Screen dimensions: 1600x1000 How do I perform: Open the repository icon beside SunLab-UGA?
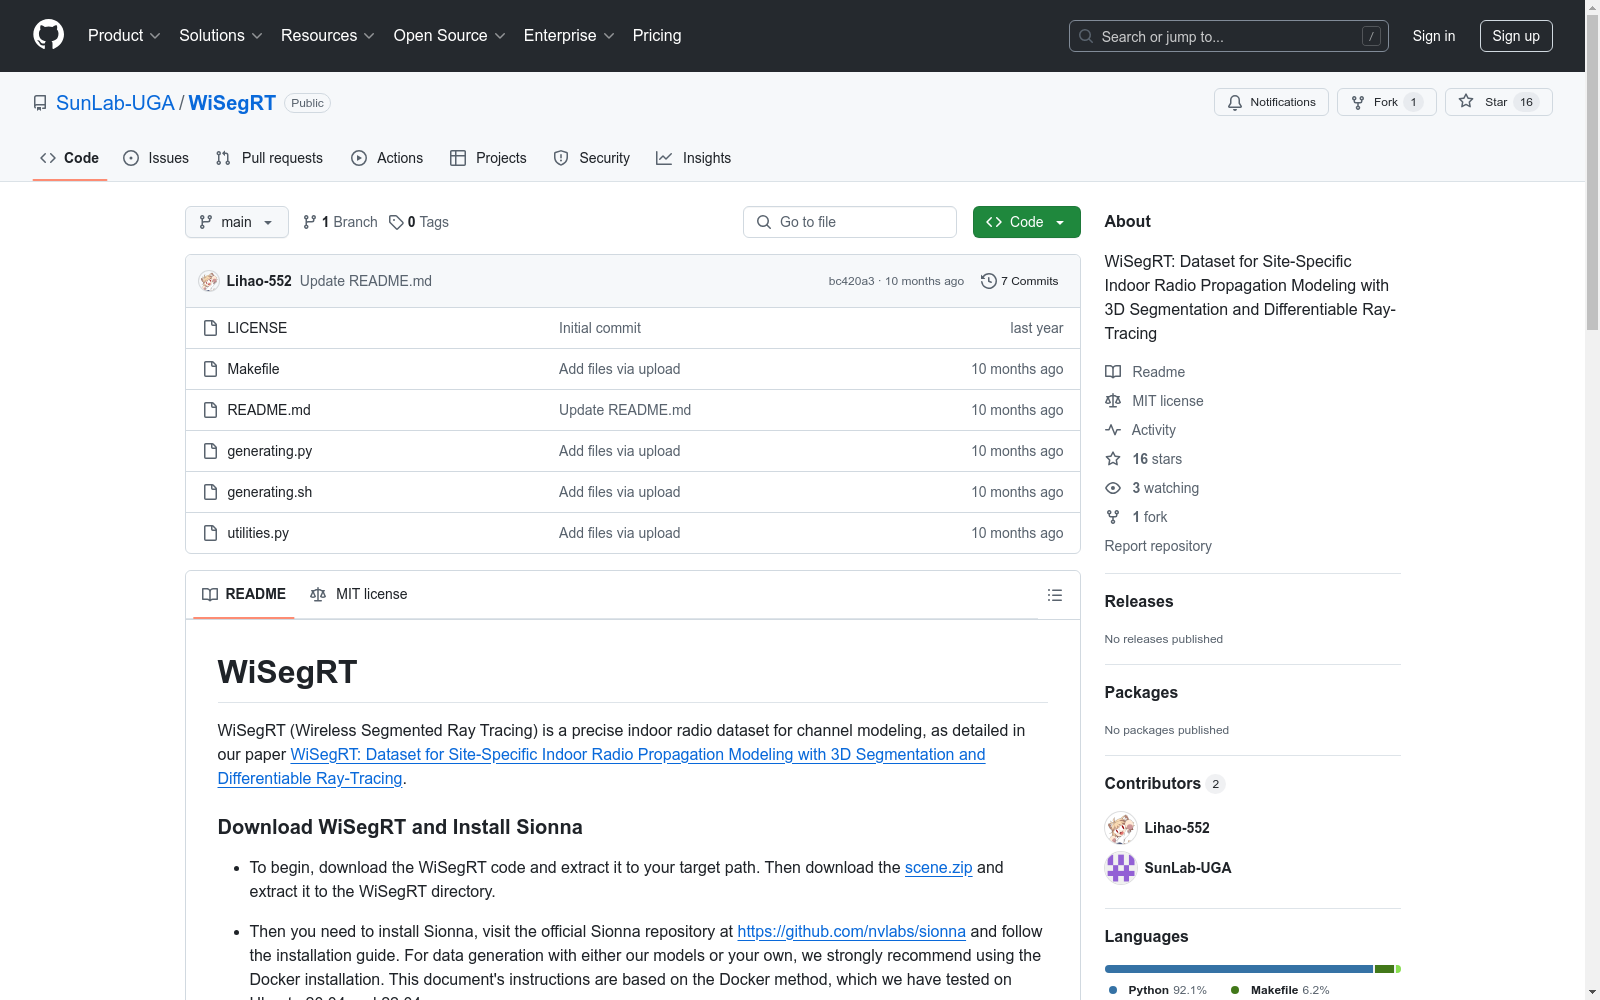point(40,103)
